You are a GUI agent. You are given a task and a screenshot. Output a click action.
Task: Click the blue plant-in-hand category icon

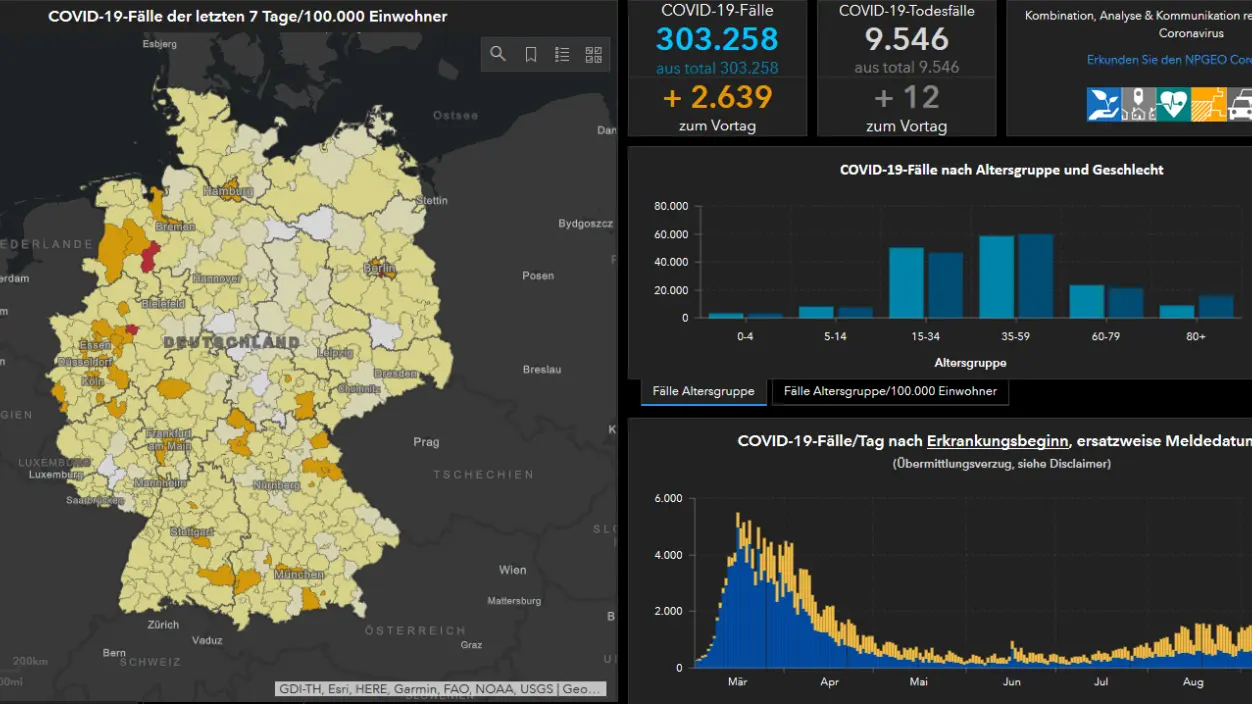click(1103, 104)
